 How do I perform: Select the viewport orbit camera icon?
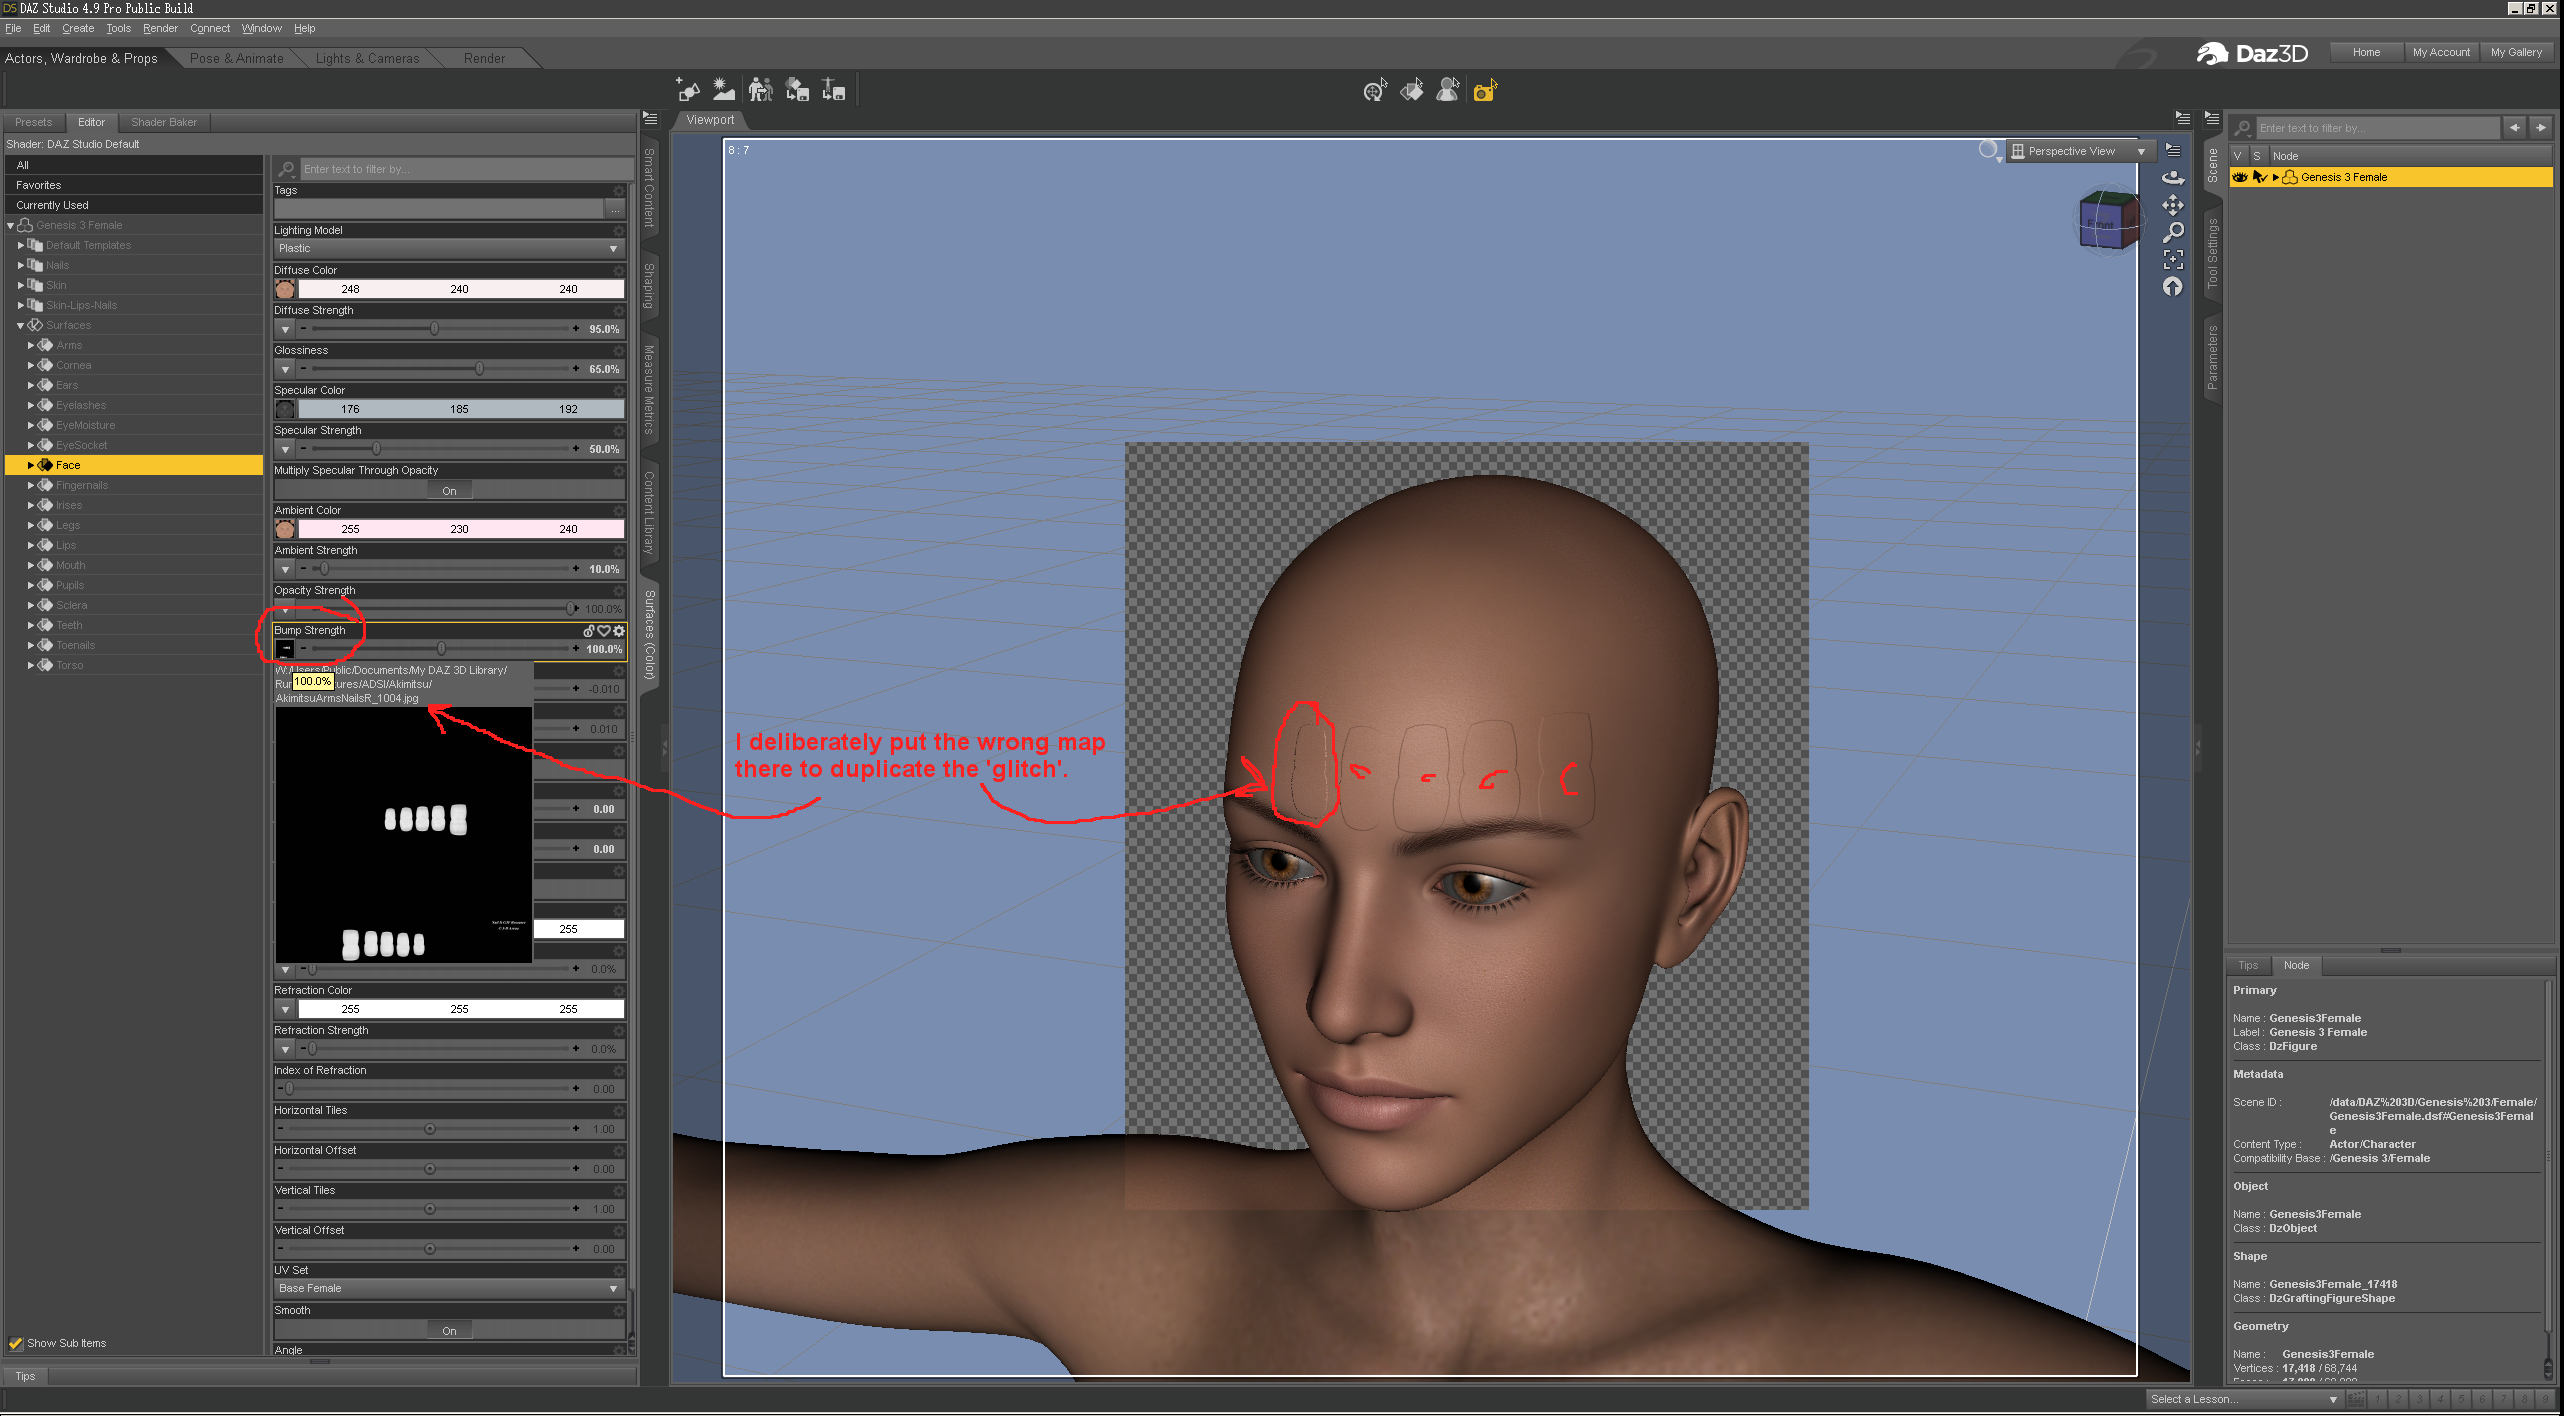(2173, 178)
